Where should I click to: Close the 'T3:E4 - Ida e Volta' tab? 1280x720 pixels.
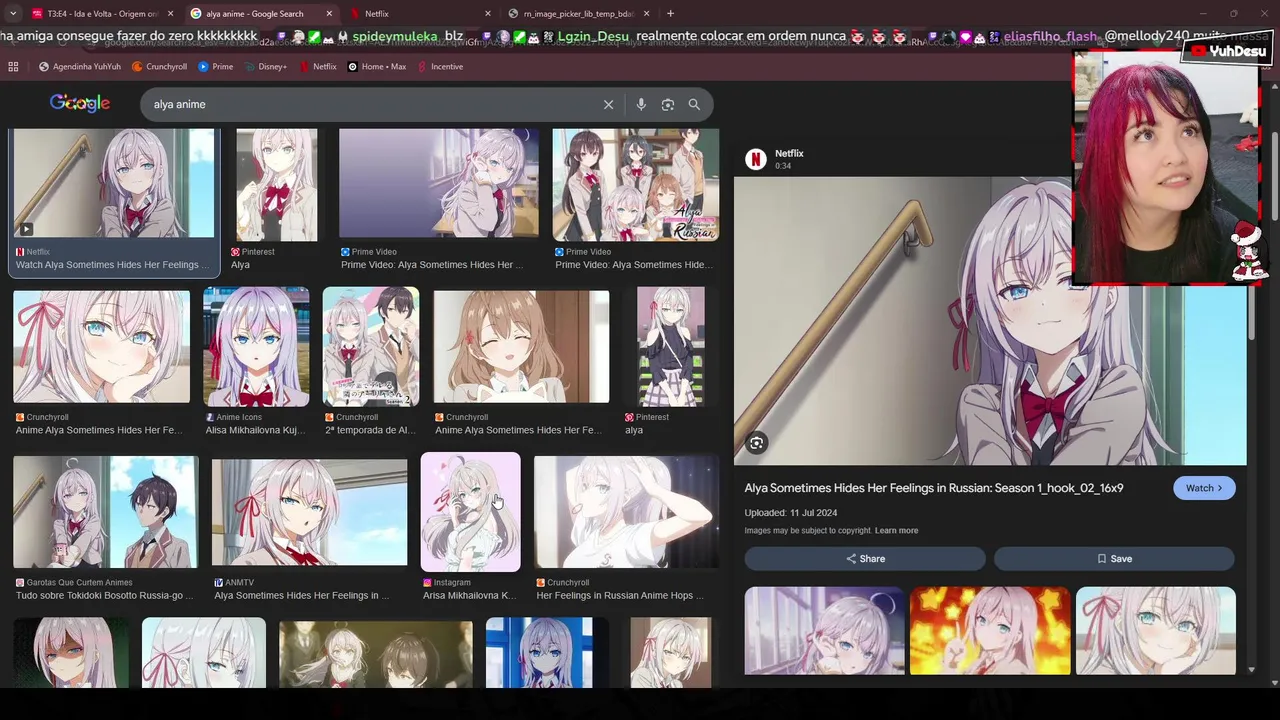(x=171, y=14)
